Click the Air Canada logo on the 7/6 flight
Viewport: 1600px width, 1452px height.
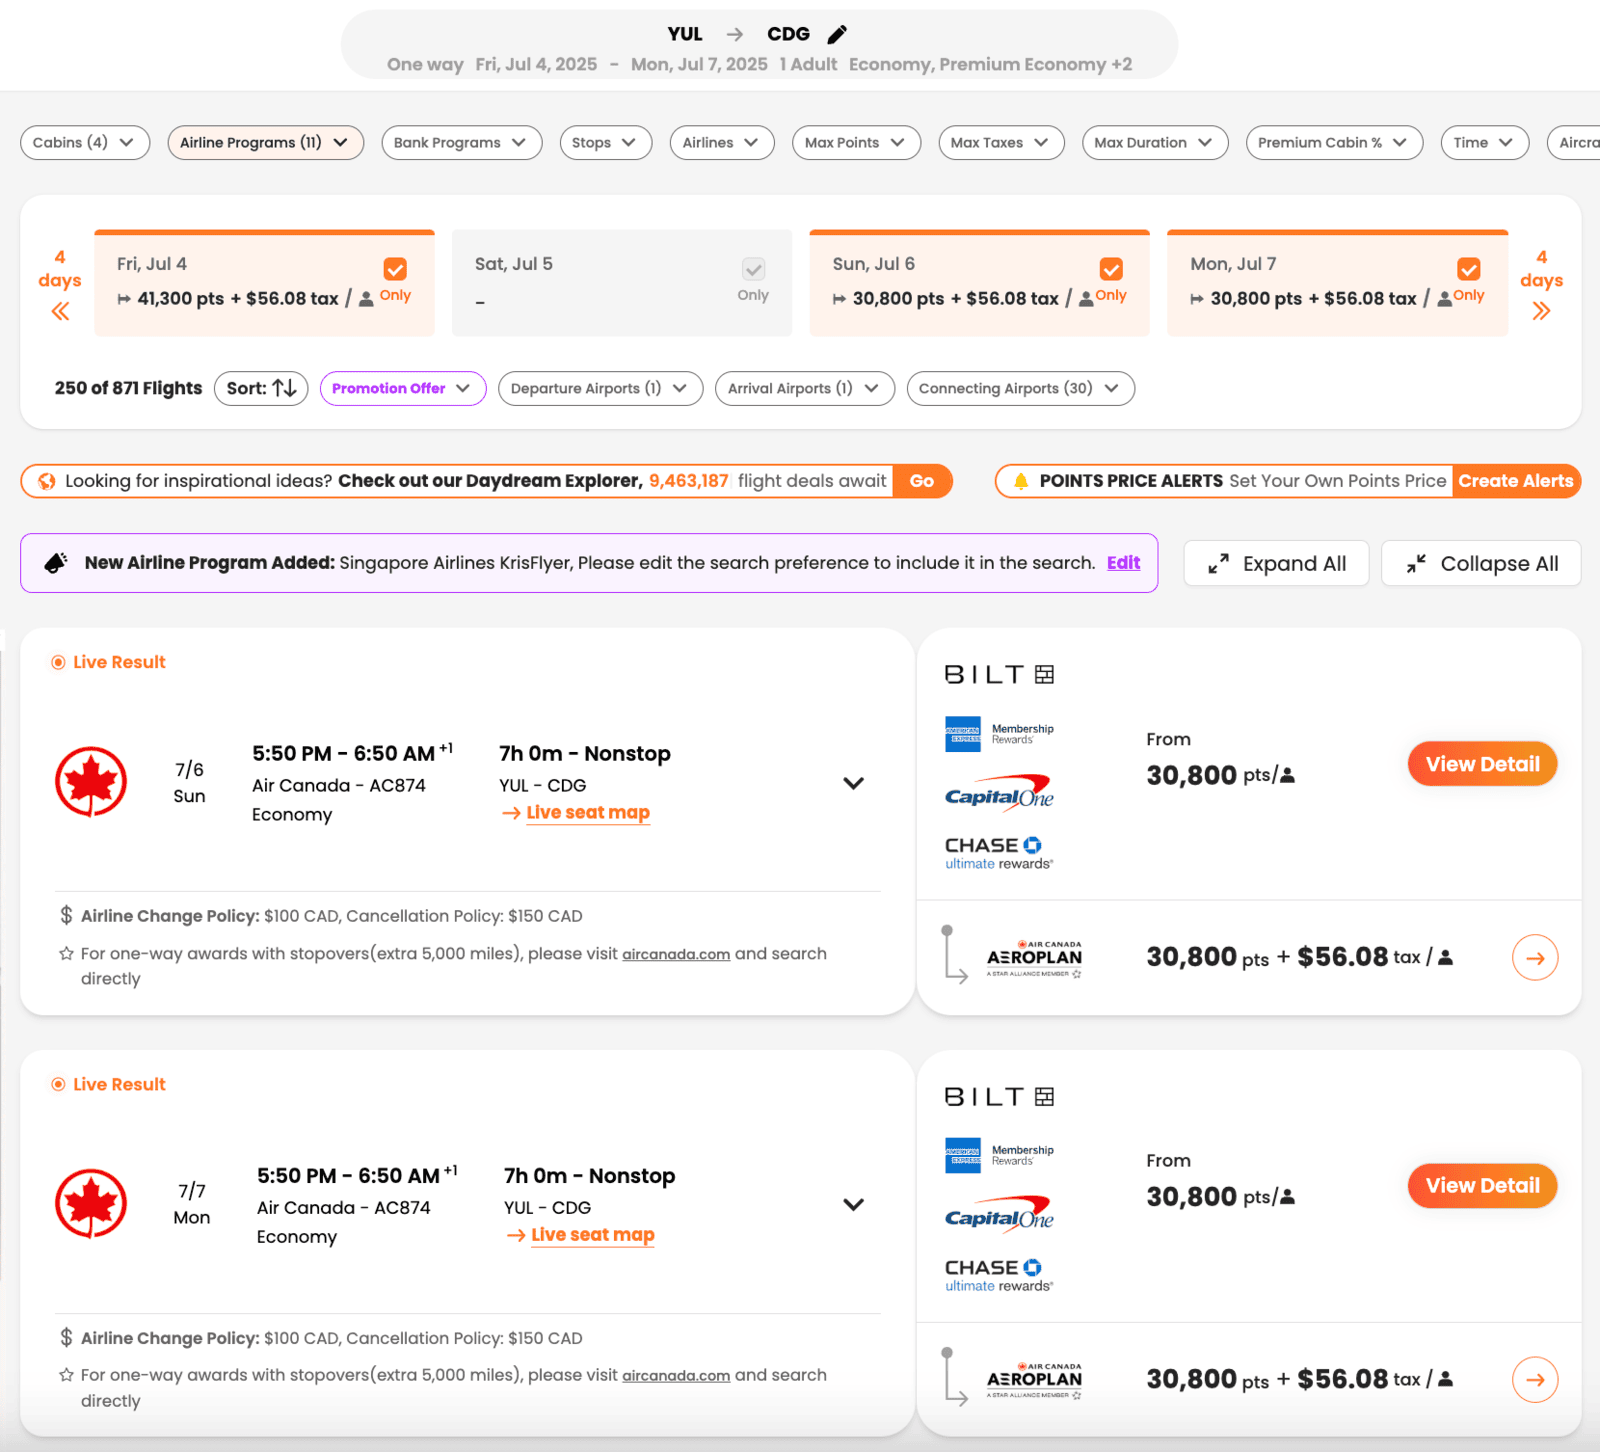tap(92, 781)
